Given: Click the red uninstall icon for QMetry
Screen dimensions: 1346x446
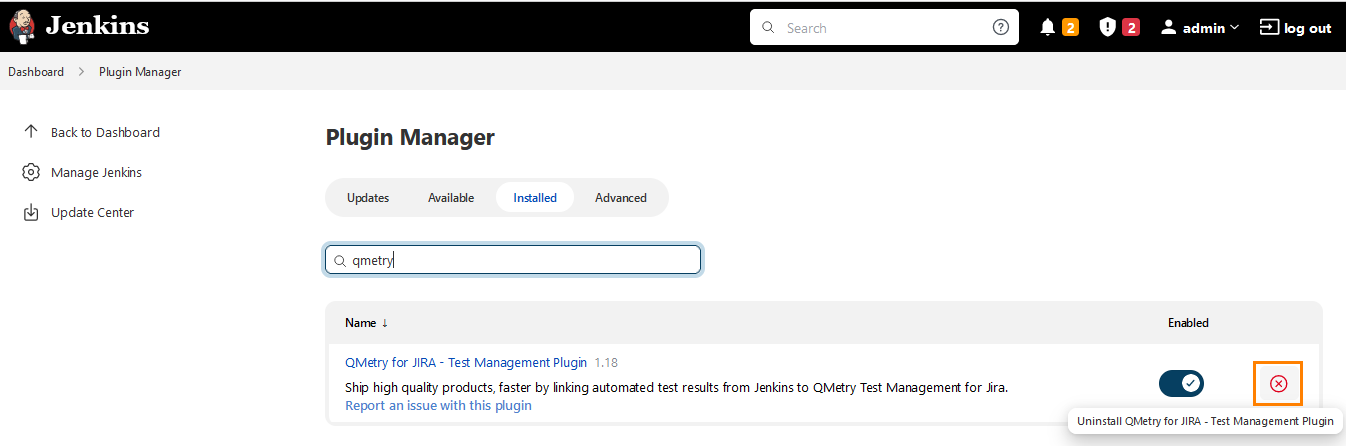Looking at the screenshot, I should click(1278, 384).
